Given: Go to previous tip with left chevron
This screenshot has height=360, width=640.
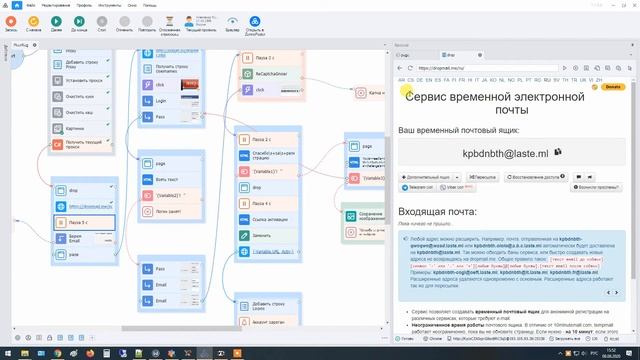Looking at the screenshot, I should coord(609,293).
